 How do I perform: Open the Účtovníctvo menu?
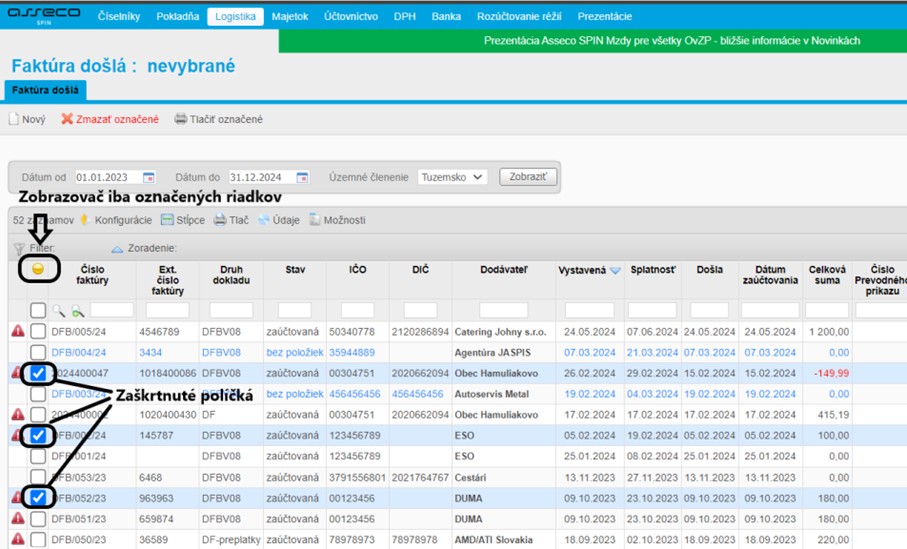tap(350, 17)
